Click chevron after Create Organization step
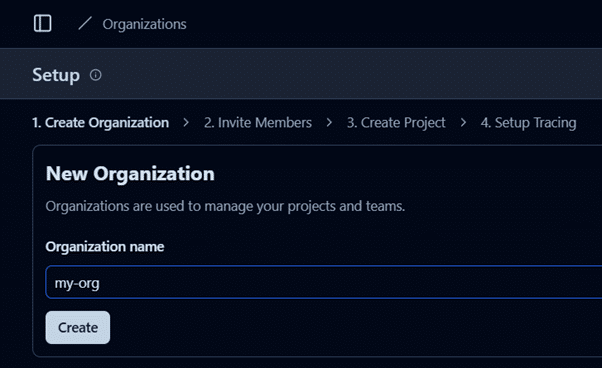This screenshot has width=602, height=368. [186, 123]
